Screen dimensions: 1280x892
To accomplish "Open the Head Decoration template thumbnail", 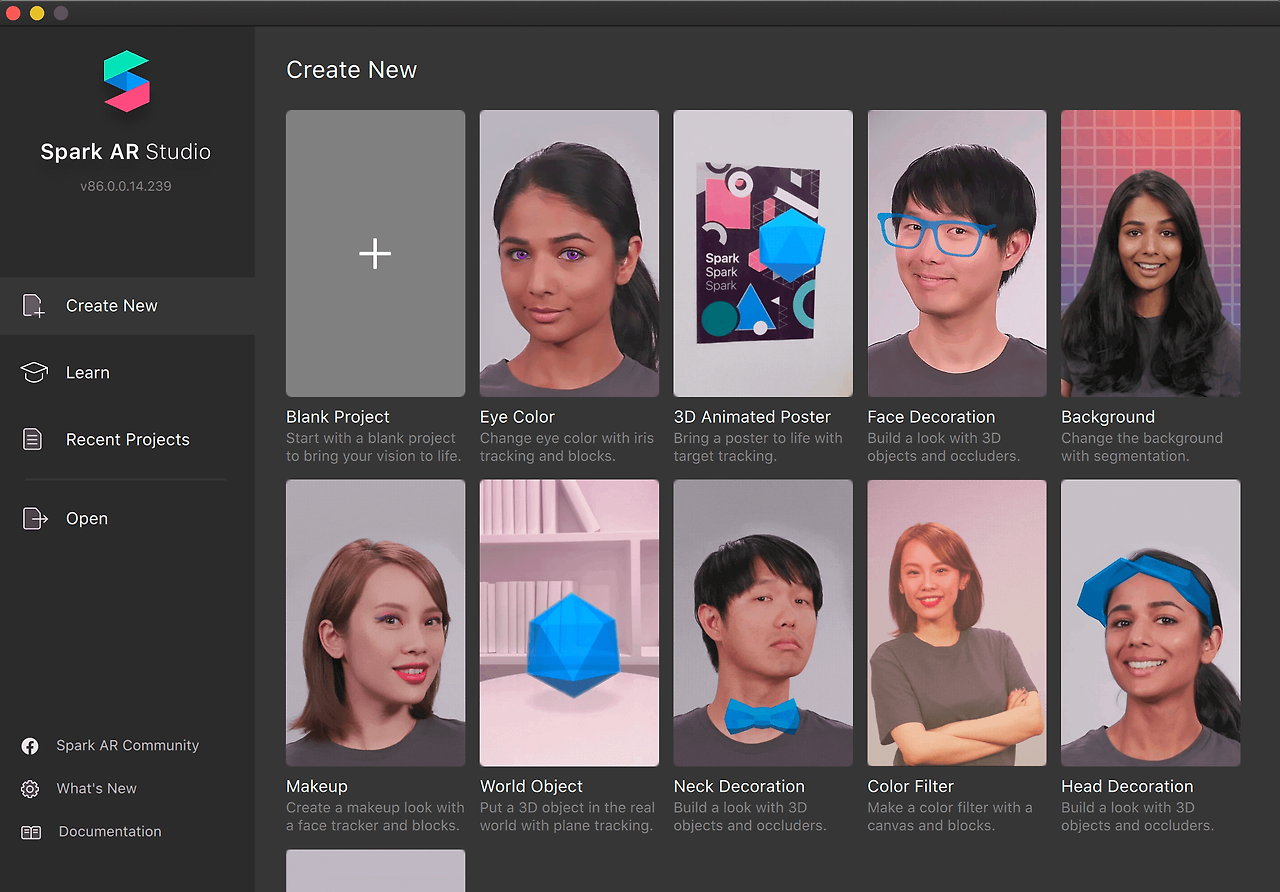I will (1151, 623).
